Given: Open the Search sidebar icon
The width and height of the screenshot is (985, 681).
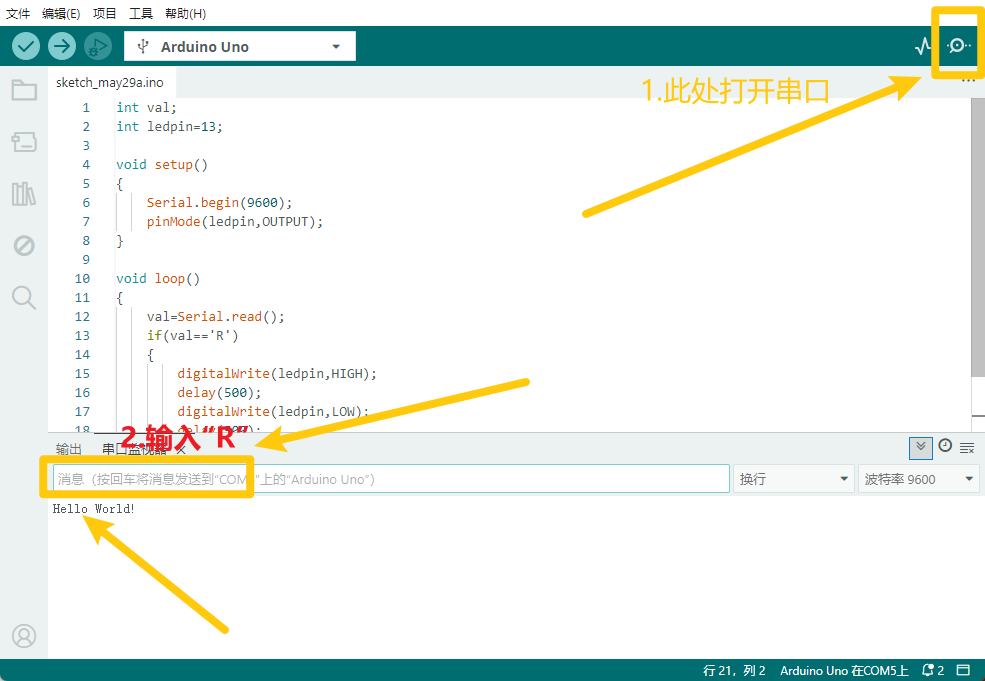Looking at the screenshot, I should (x=24, y=297).
